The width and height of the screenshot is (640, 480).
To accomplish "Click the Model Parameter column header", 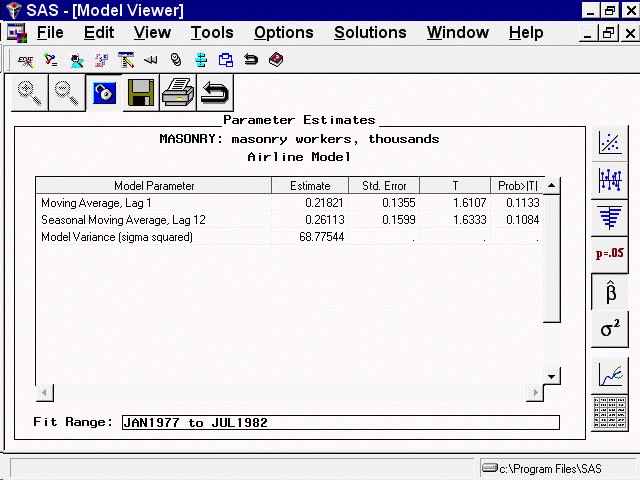I will pyautogui.click(x=154, y=186).
